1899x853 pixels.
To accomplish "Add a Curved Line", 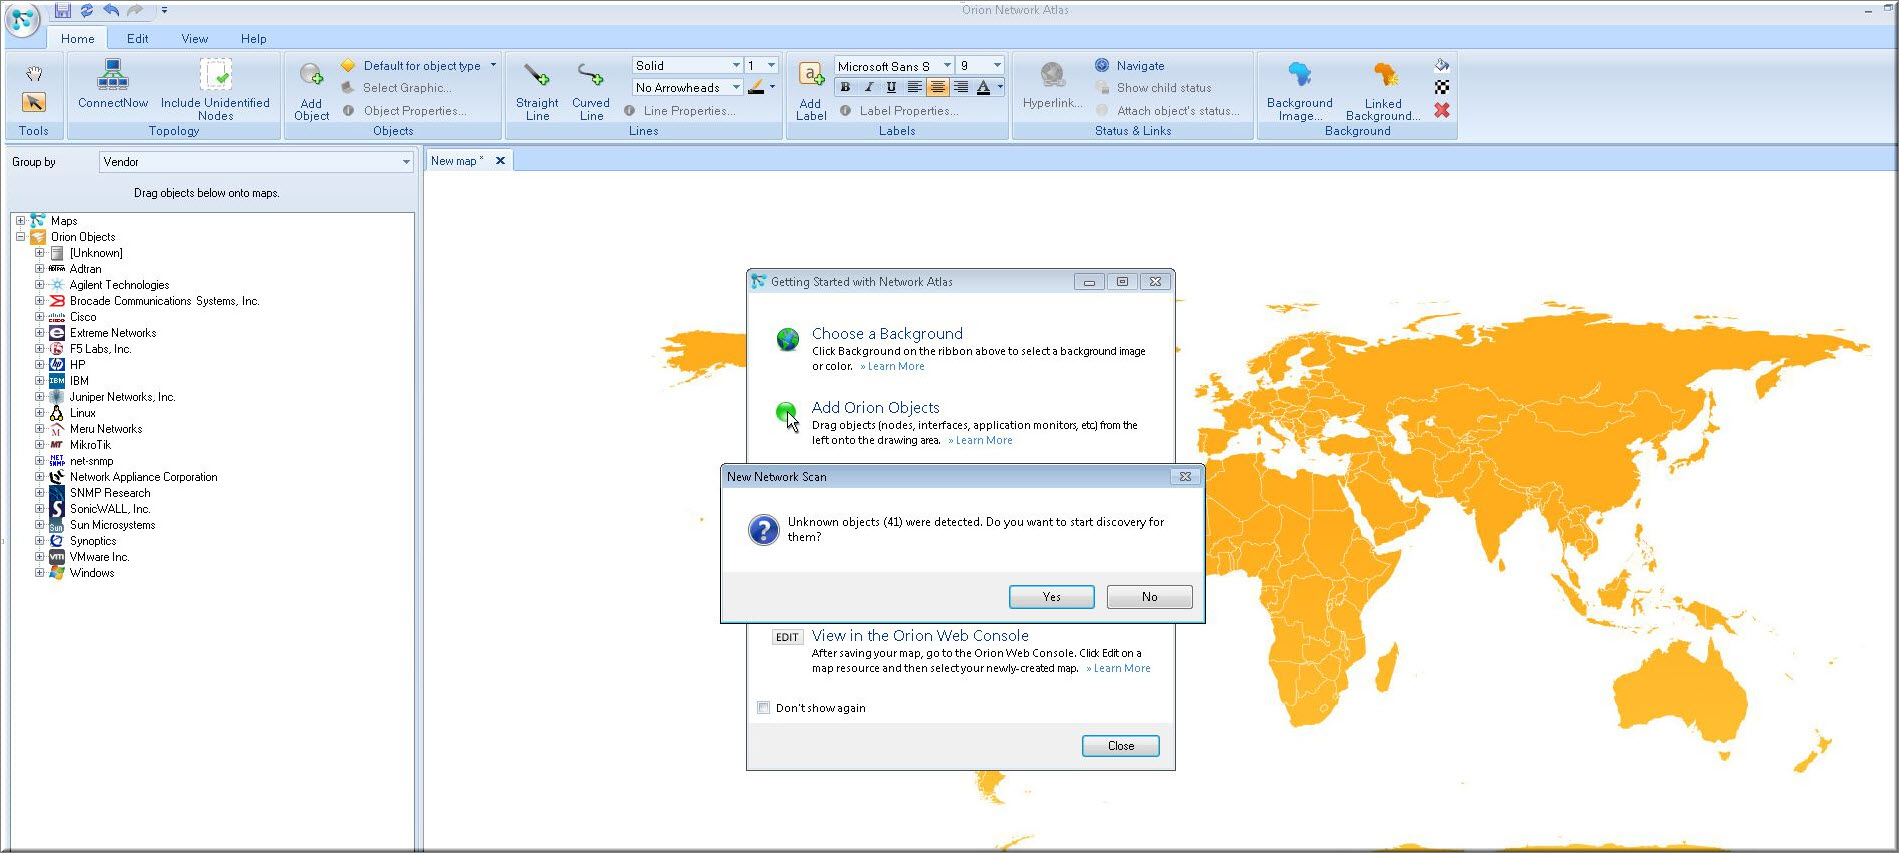I will [591, 89].
